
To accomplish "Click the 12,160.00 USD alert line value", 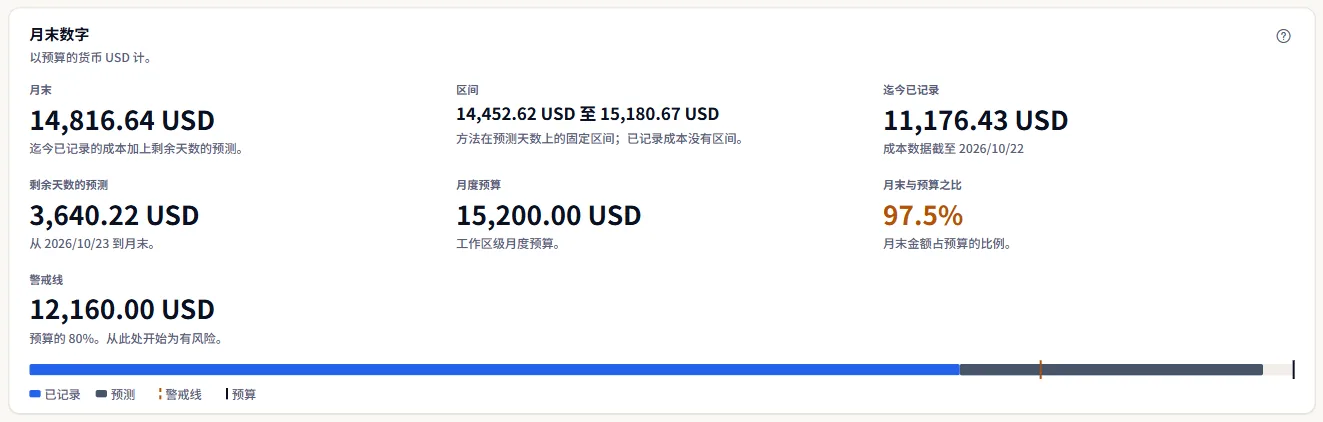I will (x=122, y=309).
